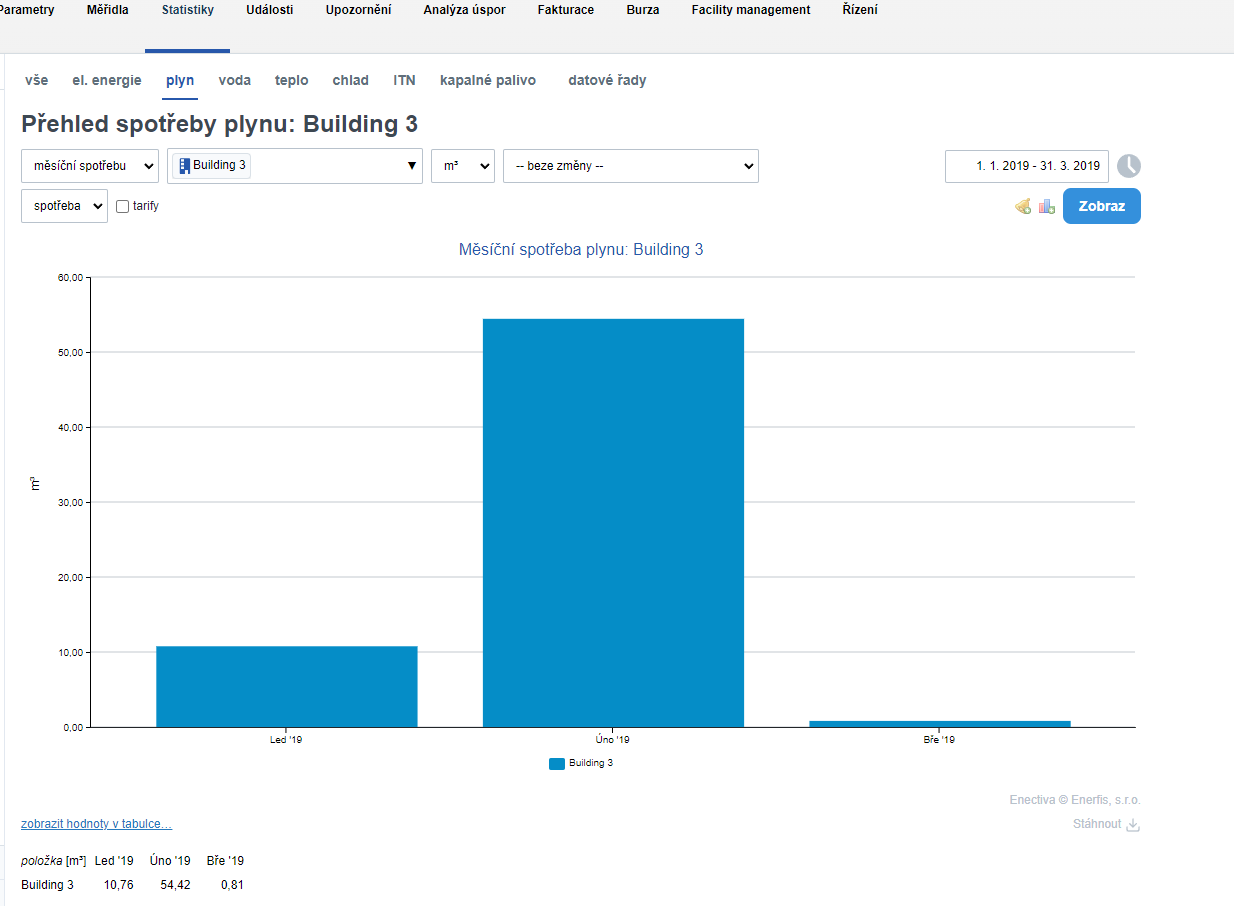
Task: Open the m³ unit dropdown
Action: [x=462, y=166]
